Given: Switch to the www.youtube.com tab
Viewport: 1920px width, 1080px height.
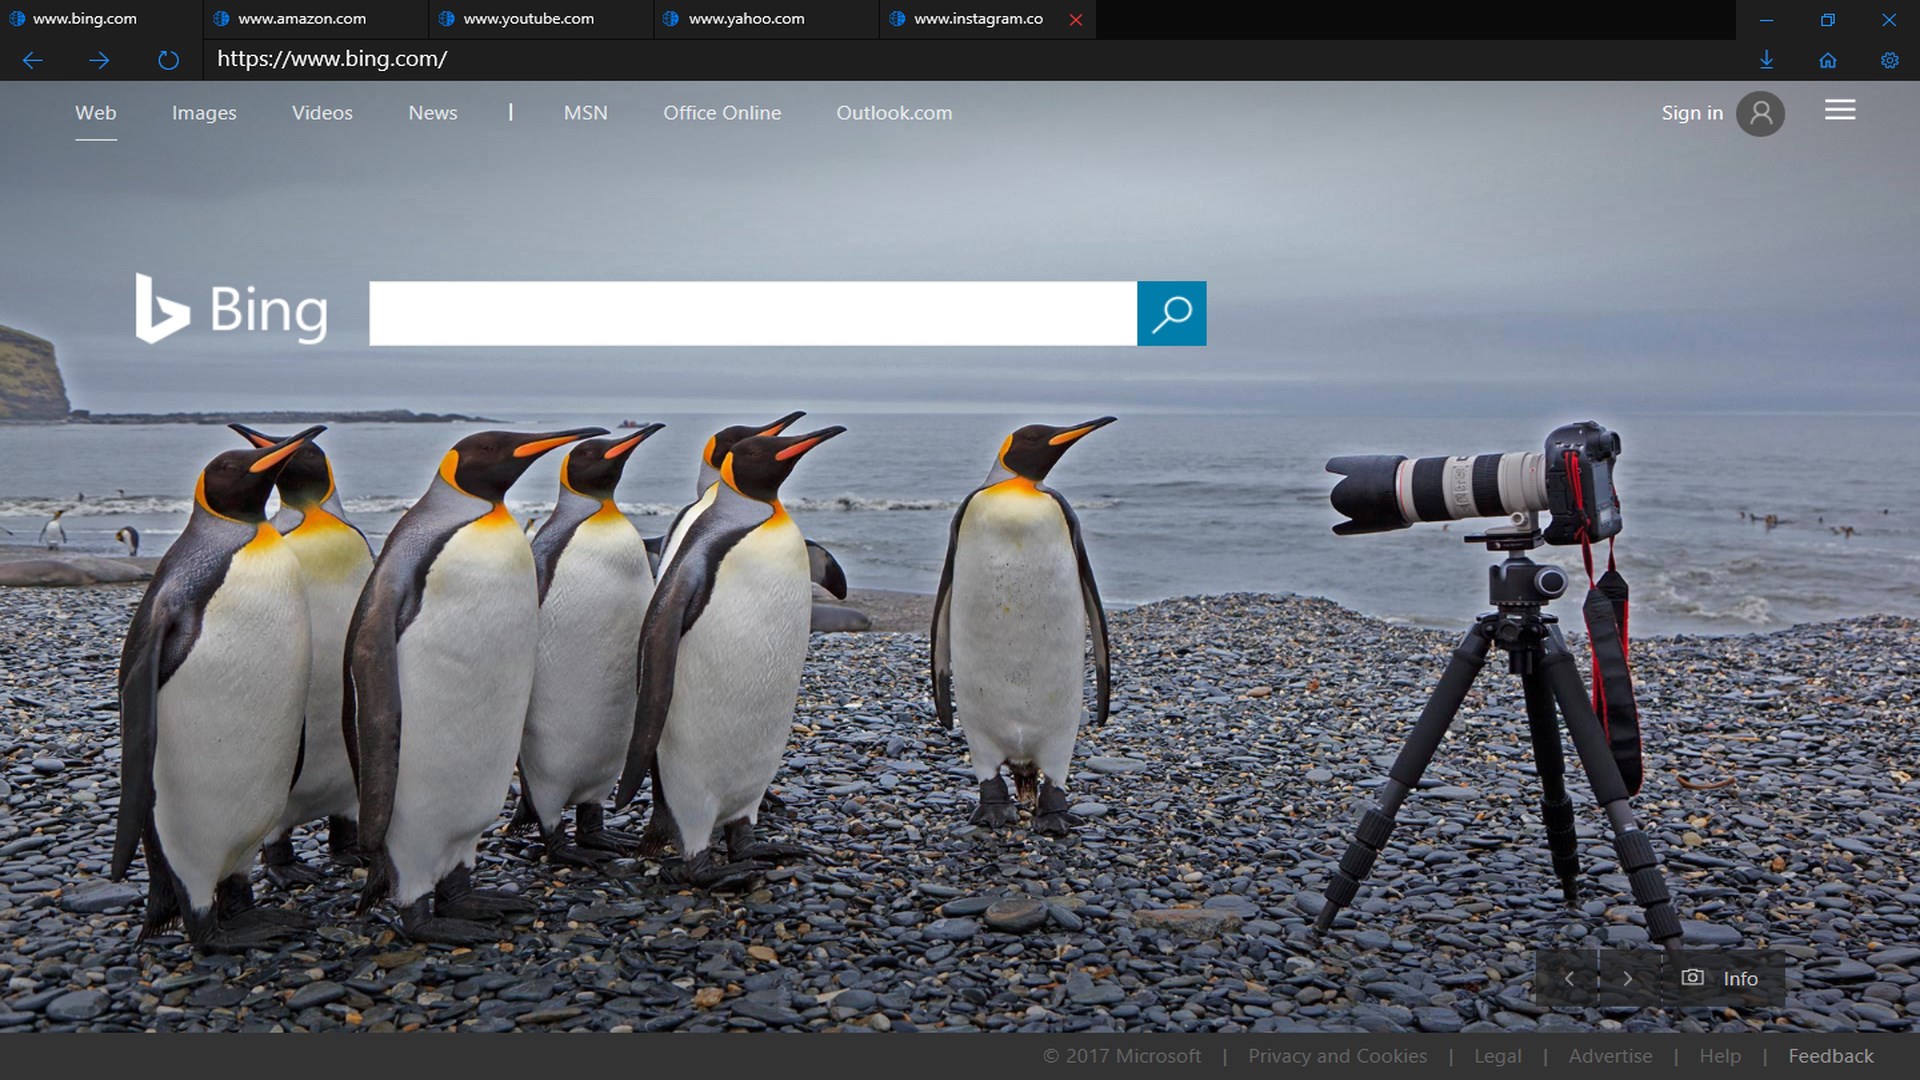Looking at the screenshot, I should click(528, 19).
